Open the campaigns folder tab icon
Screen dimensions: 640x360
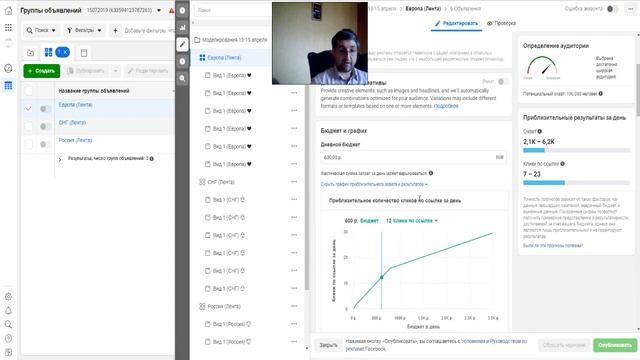pos(30,53)
